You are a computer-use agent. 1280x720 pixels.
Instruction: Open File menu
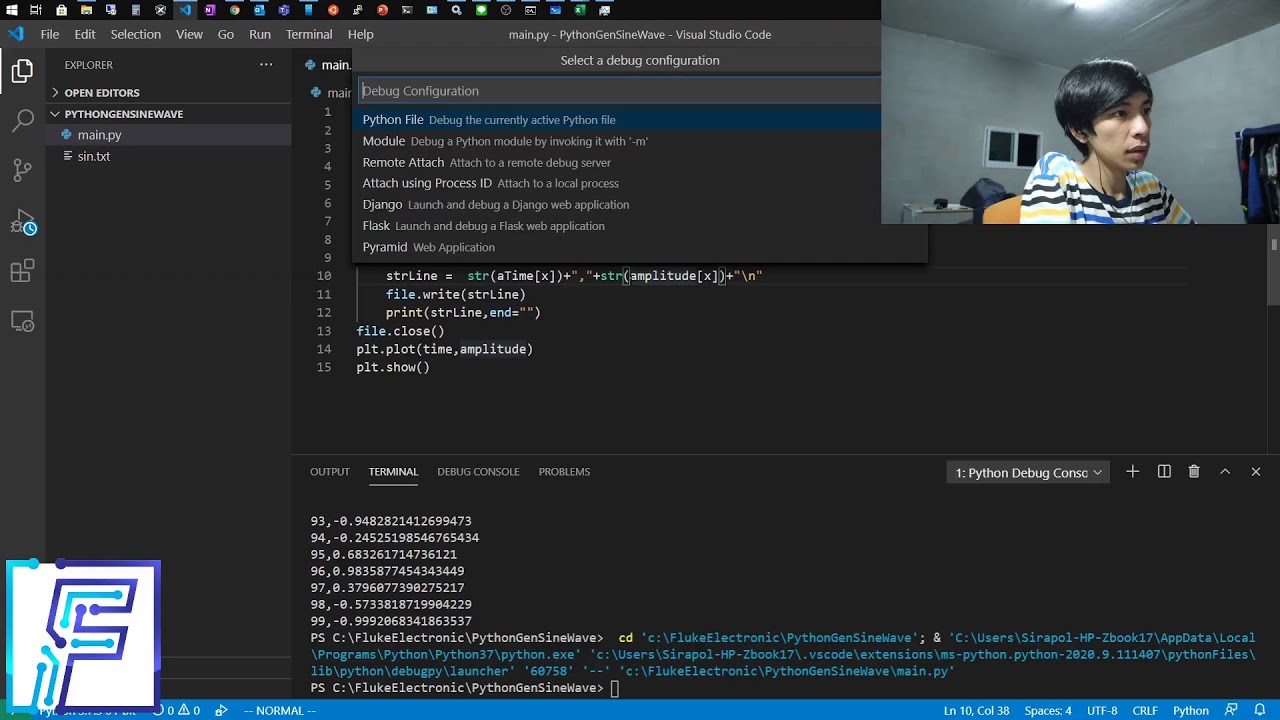click(50, 34)
